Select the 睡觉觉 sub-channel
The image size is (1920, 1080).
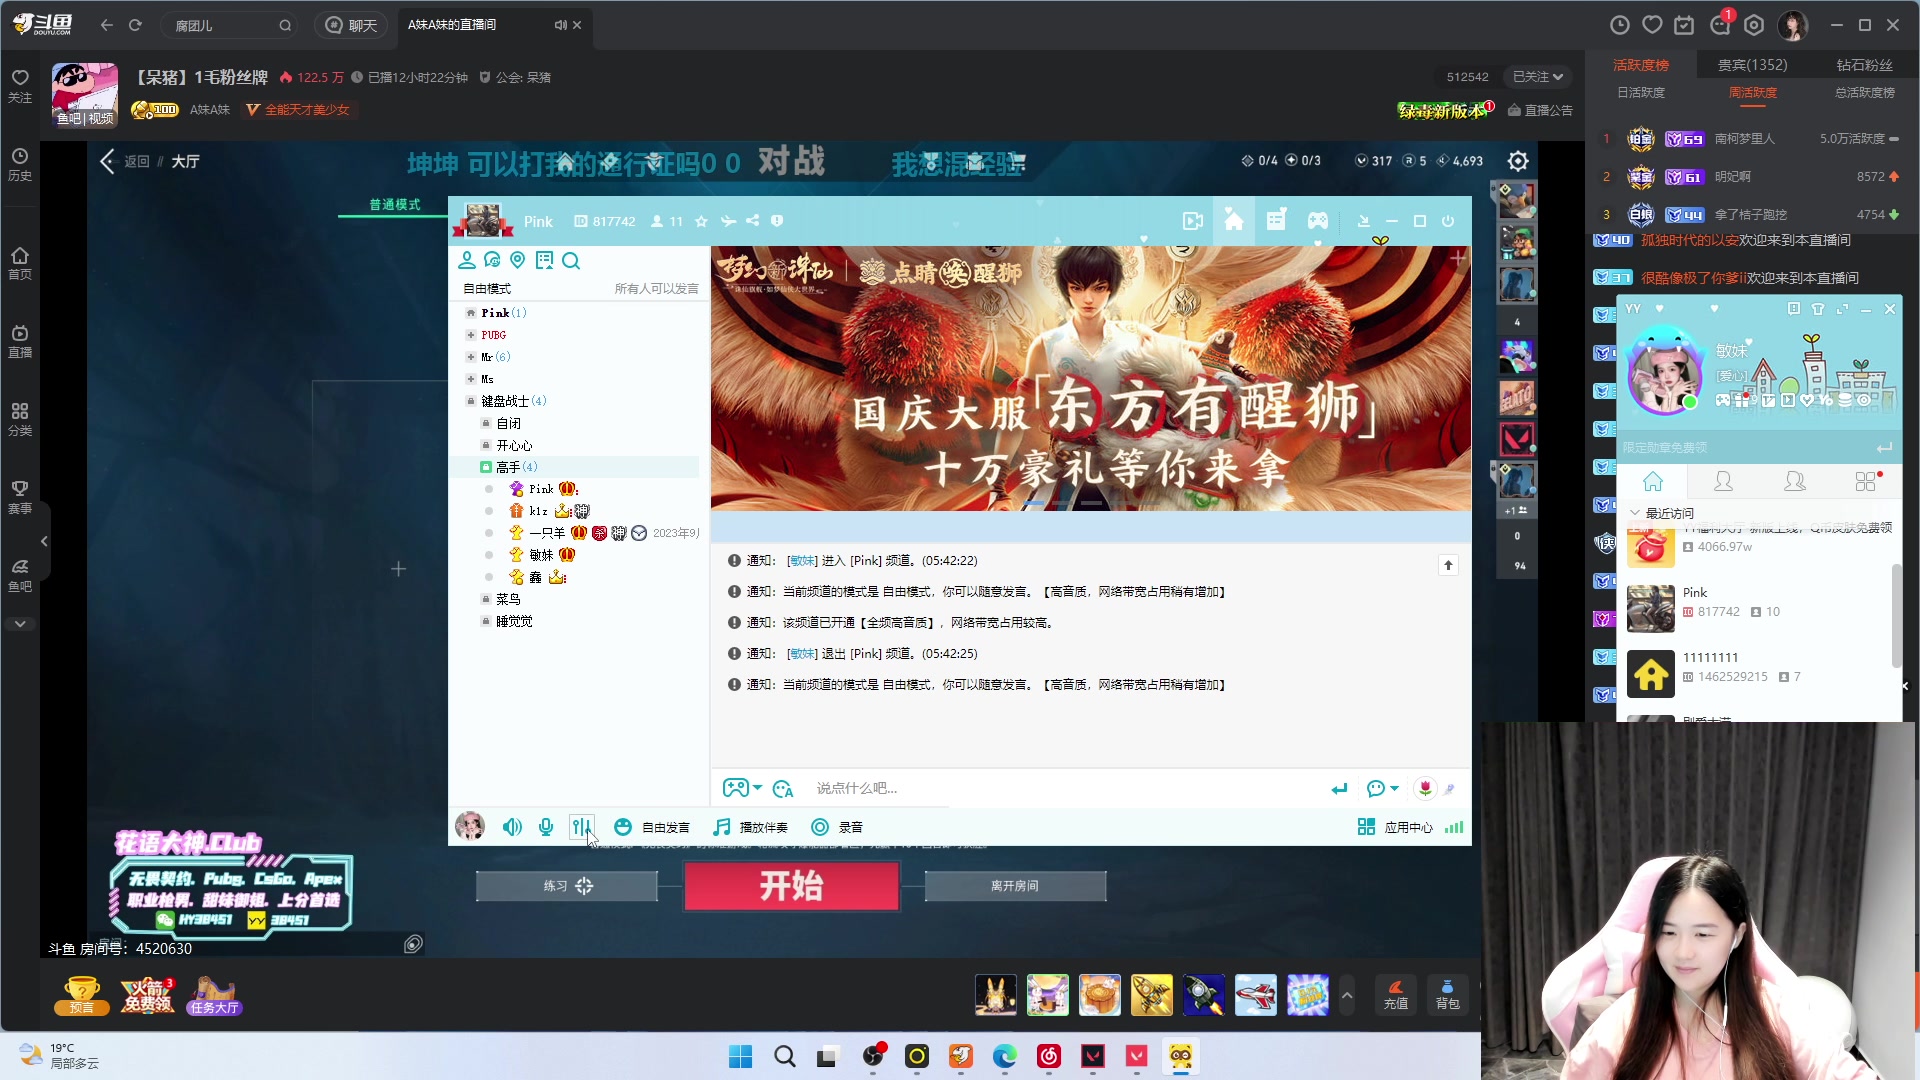[x=514, y=621]
